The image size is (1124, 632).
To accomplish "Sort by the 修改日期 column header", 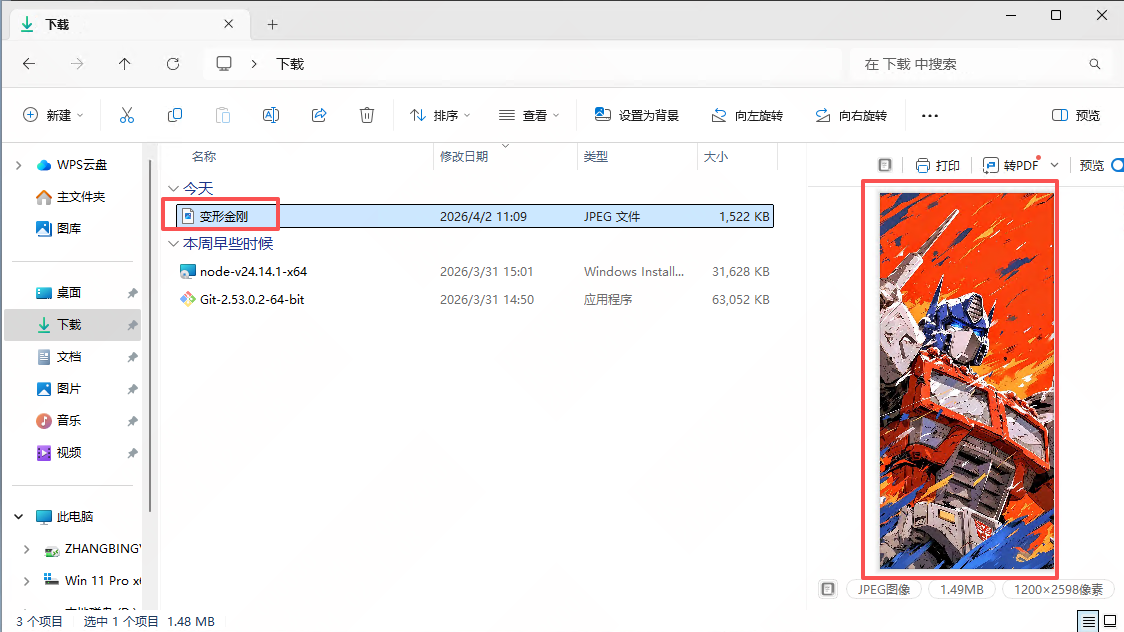I will click(464, 156).
